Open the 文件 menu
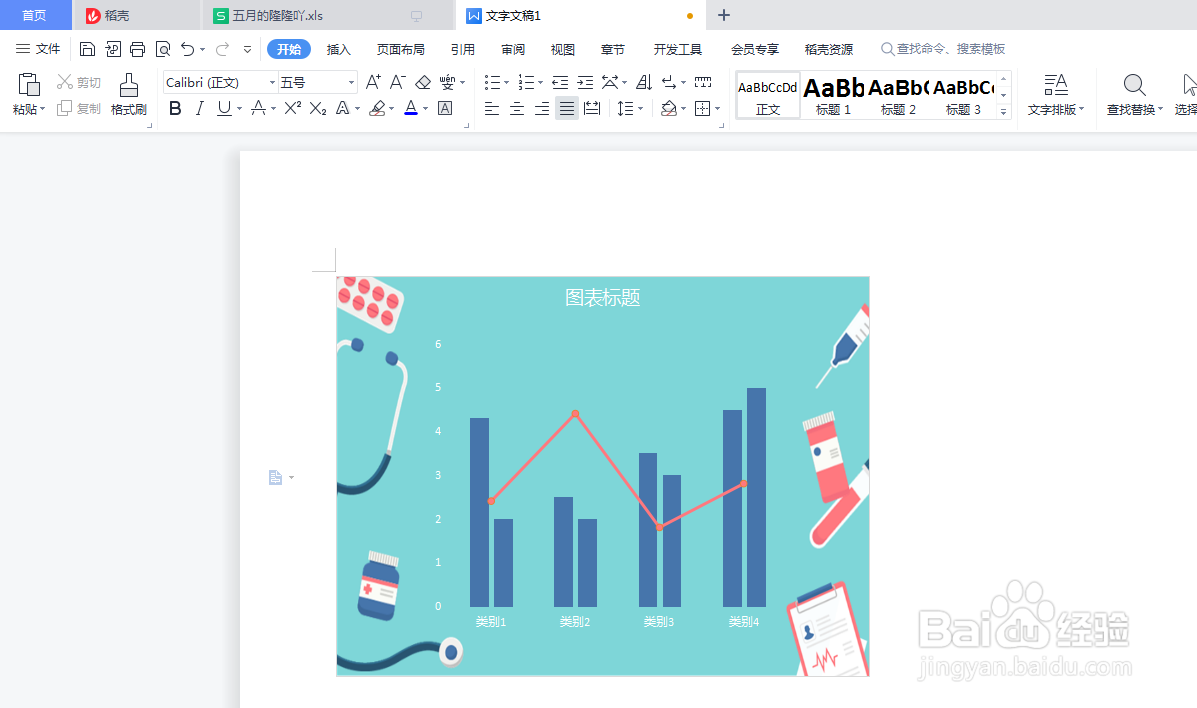Viewport: 1197px width, 708px height. pos(45,48)
